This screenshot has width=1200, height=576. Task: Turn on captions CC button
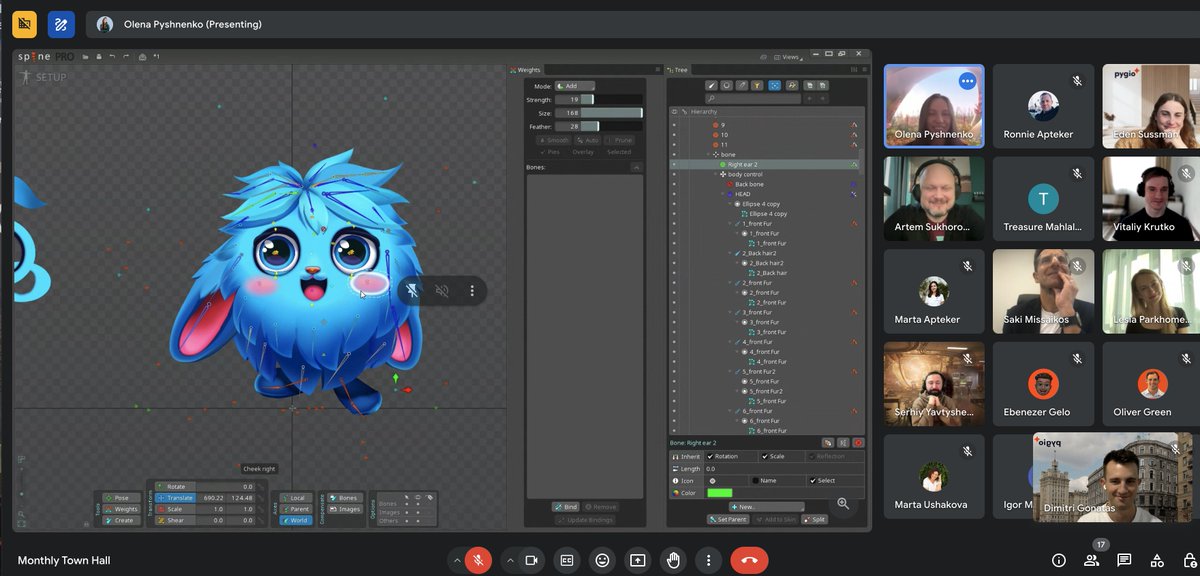566,560
